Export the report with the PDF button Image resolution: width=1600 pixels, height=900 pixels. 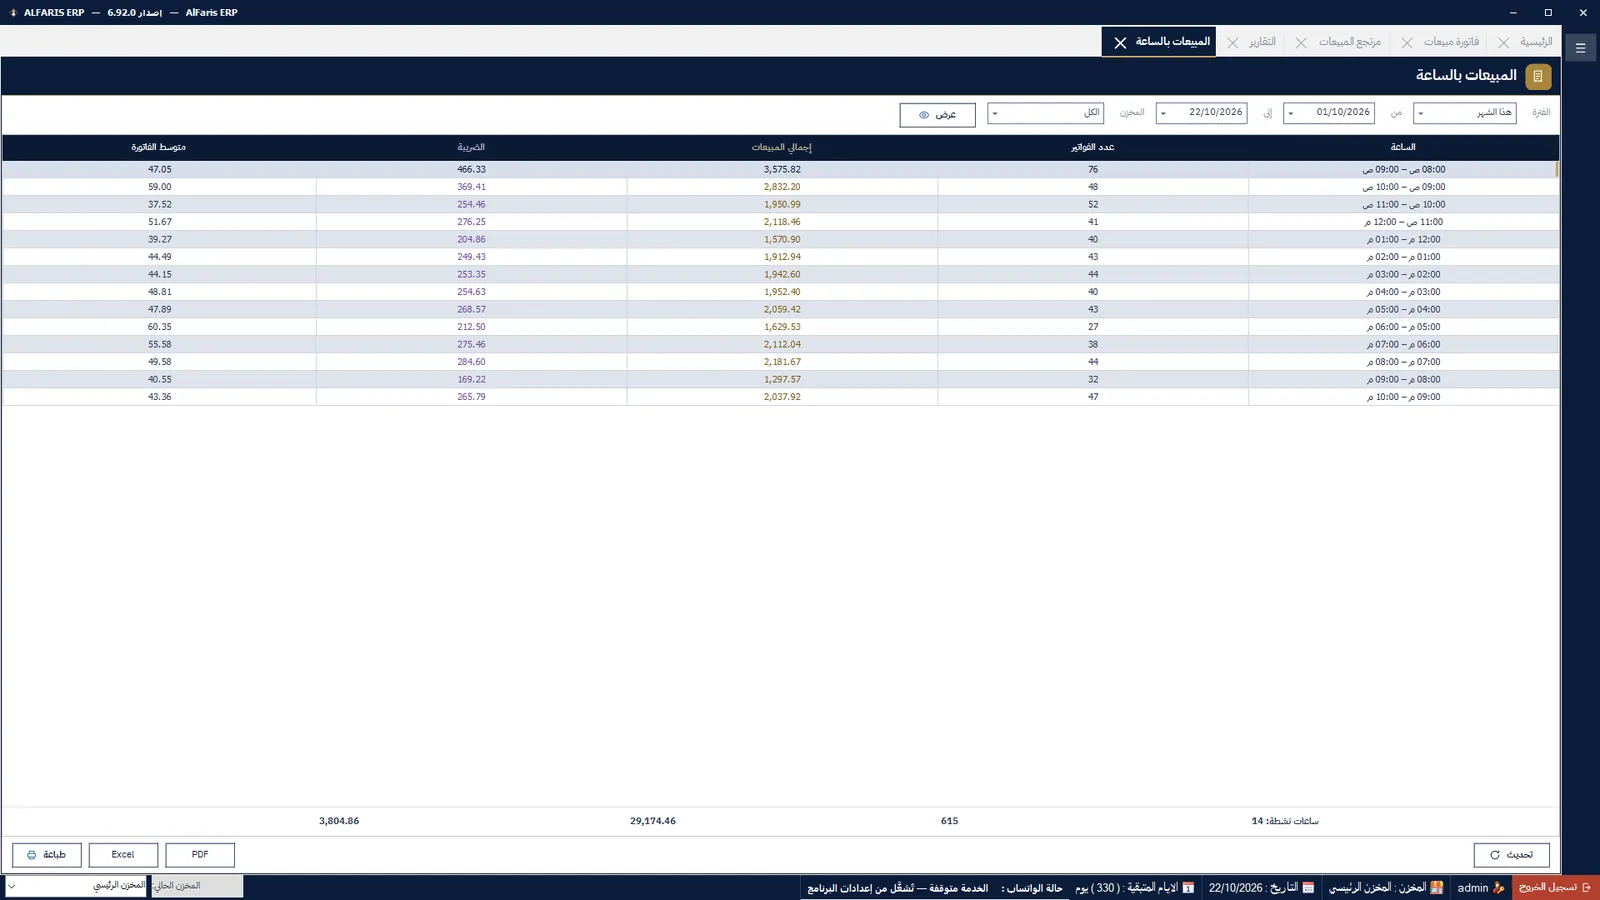point(200,855)
